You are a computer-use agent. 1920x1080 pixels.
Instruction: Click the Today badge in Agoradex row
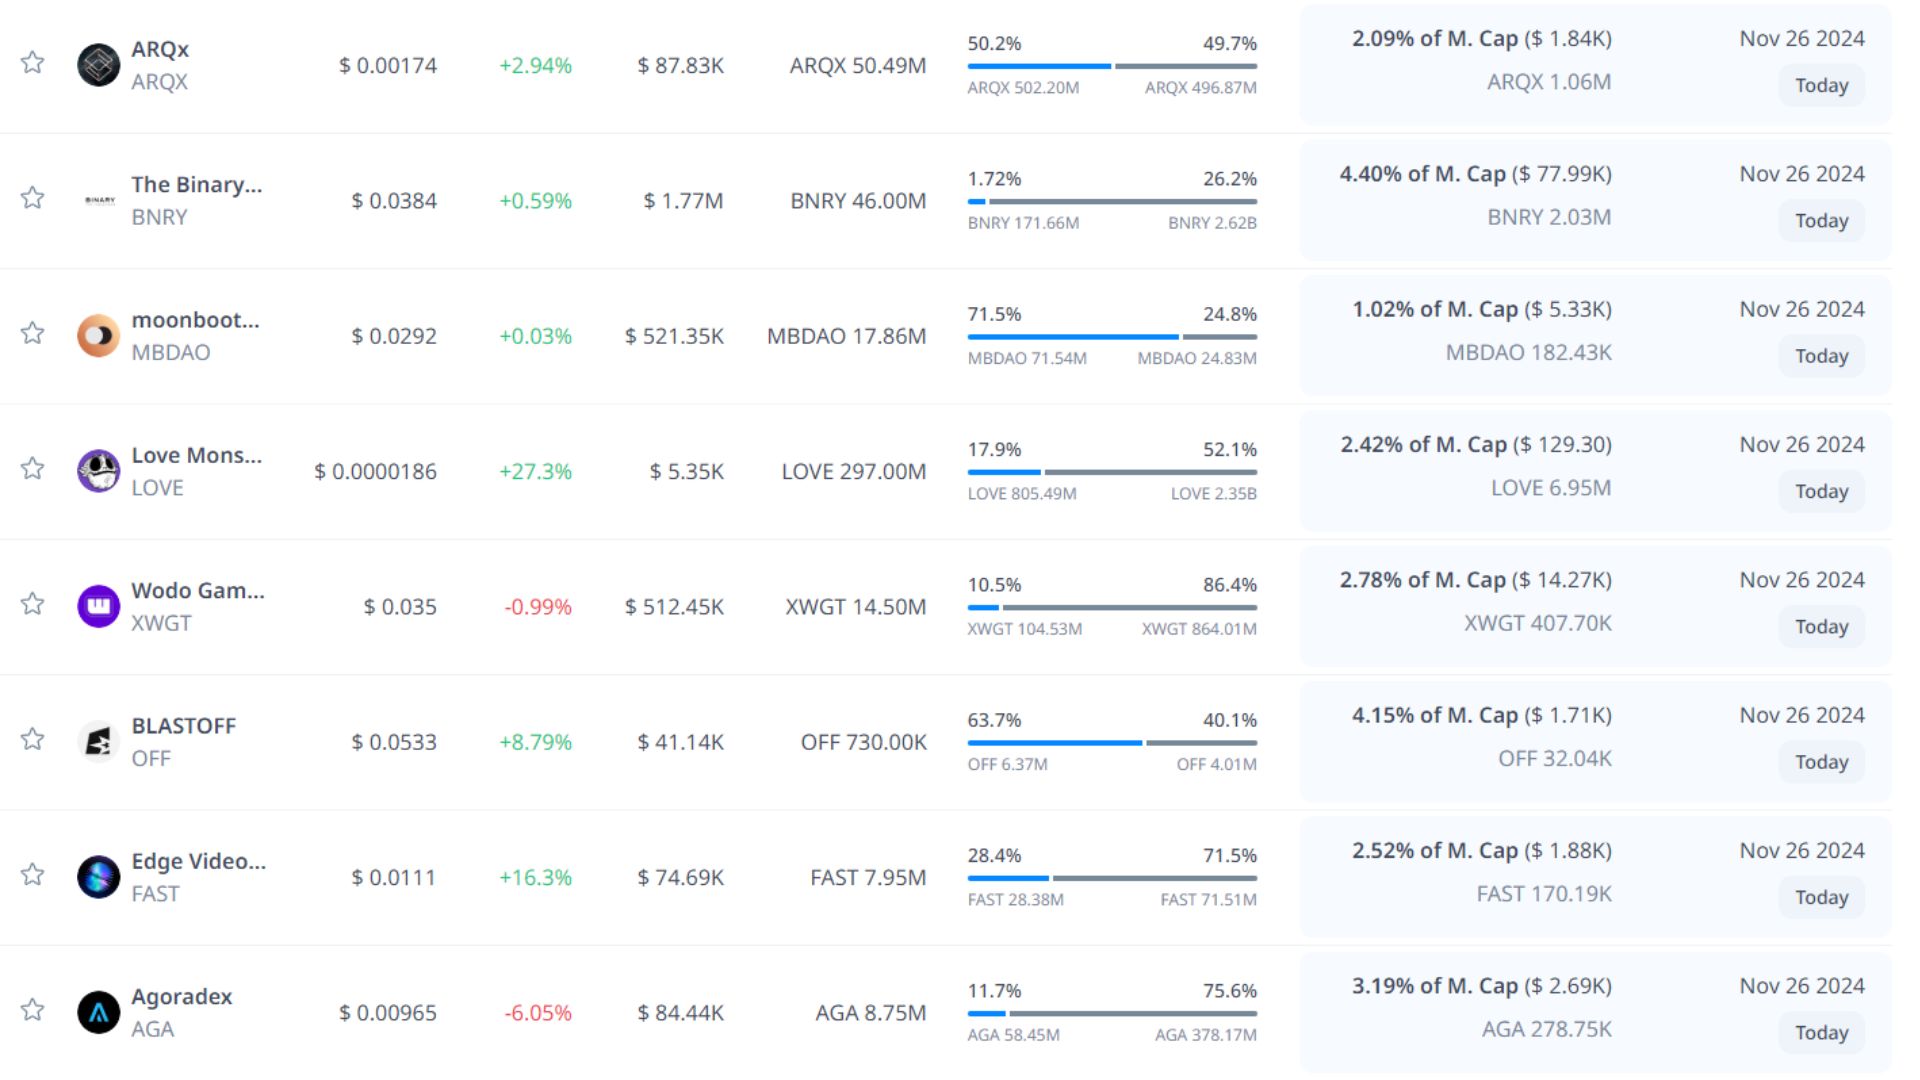(x=1820, y=1033)
